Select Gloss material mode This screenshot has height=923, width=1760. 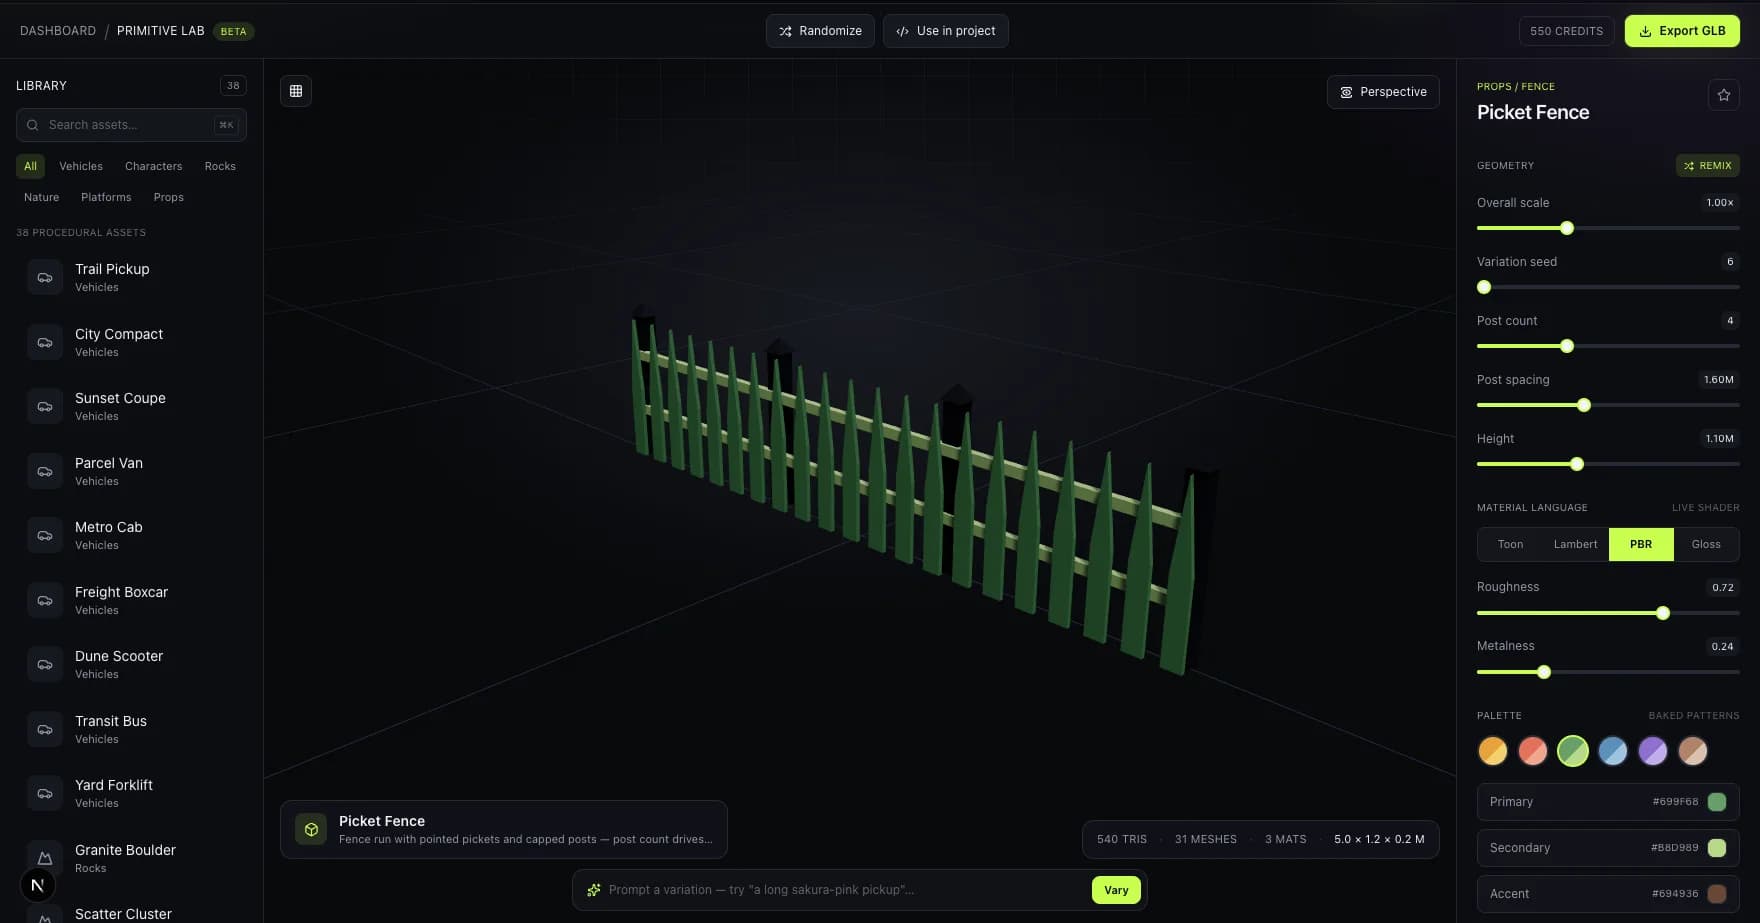click(1706, 544)
